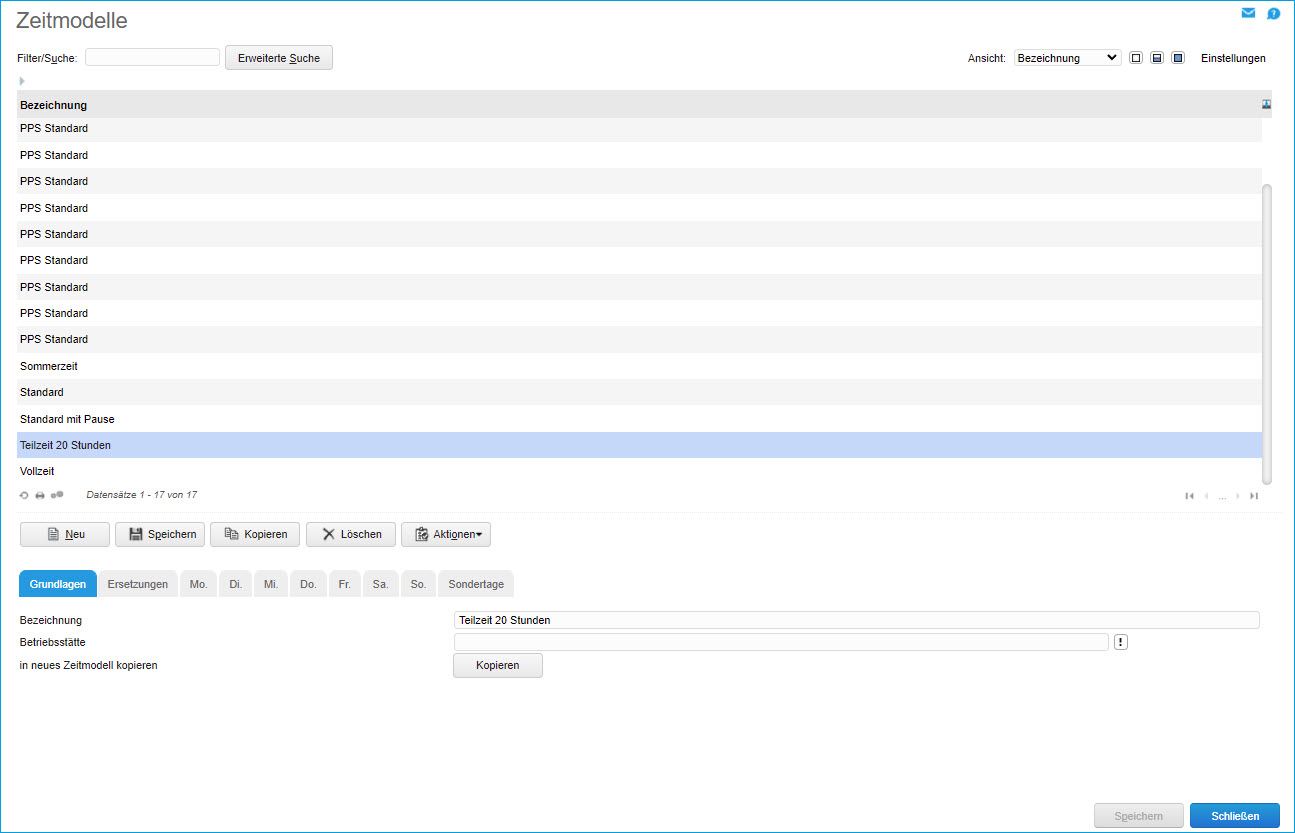The width and height of the screenshot is (1295, 833).
Task: Click the refresh icon below the list
Action: click(x=24, y=495)
